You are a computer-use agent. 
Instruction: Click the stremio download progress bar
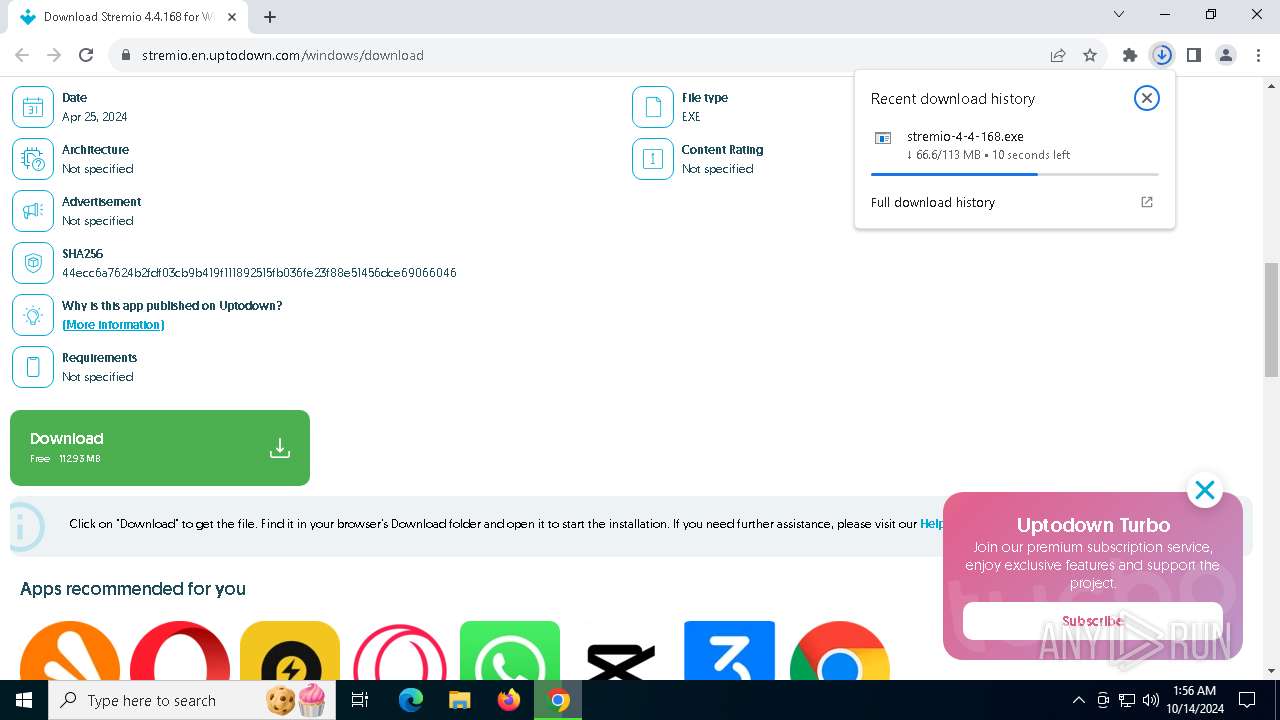click(x=1014, y=174)
